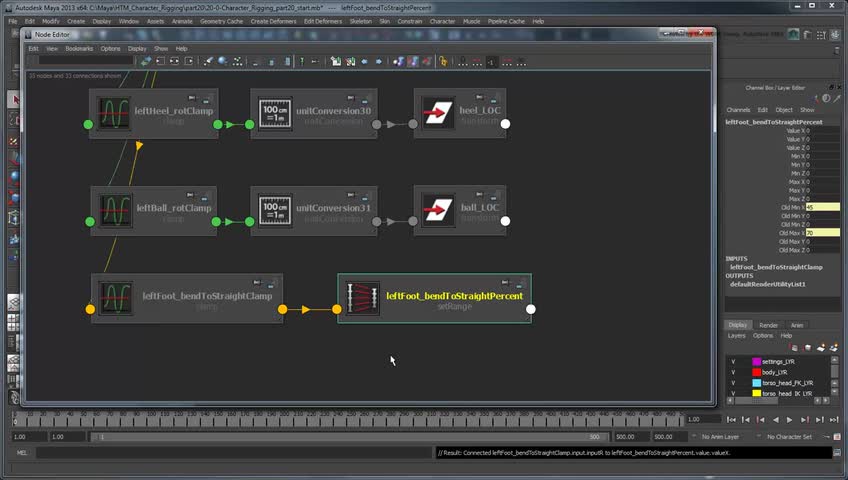Click the time range slider bar

click(349, 437)
